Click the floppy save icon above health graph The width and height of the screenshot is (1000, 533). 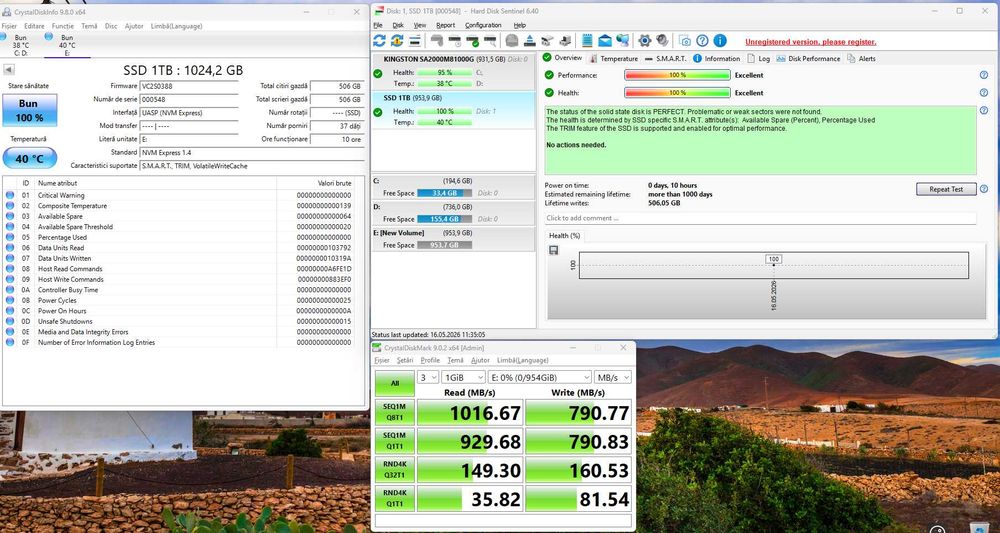point(554,250)
